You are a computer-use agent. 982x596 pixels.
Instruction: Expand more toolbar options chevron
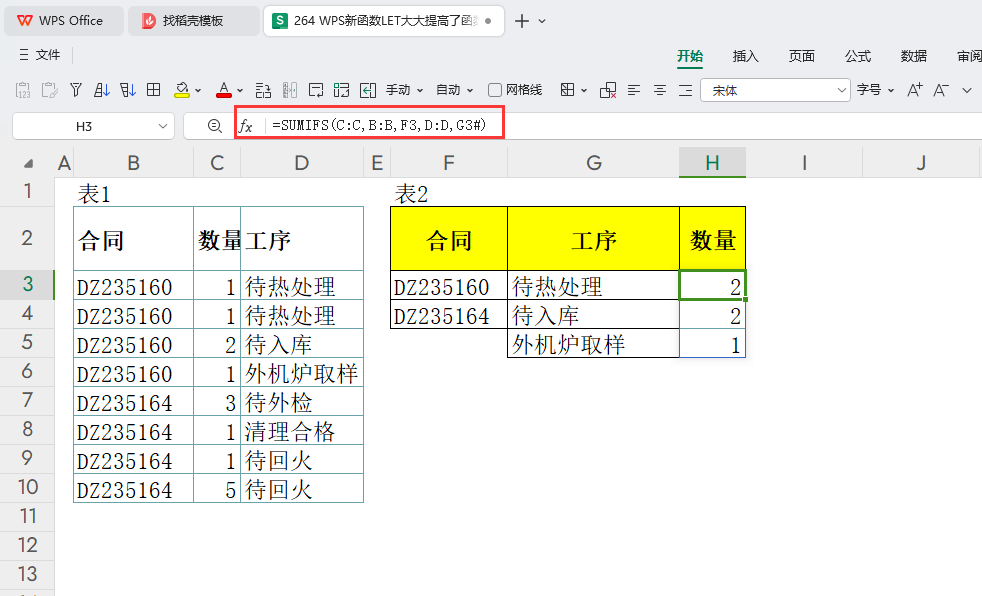point(967,91)
